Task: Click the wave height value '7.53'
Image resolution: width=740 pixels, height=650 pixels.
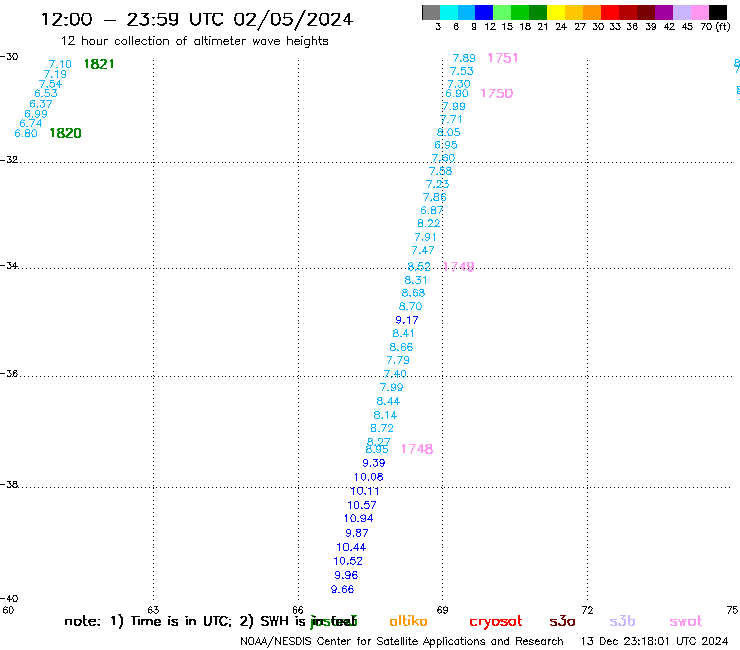Action: pos(462,71)
